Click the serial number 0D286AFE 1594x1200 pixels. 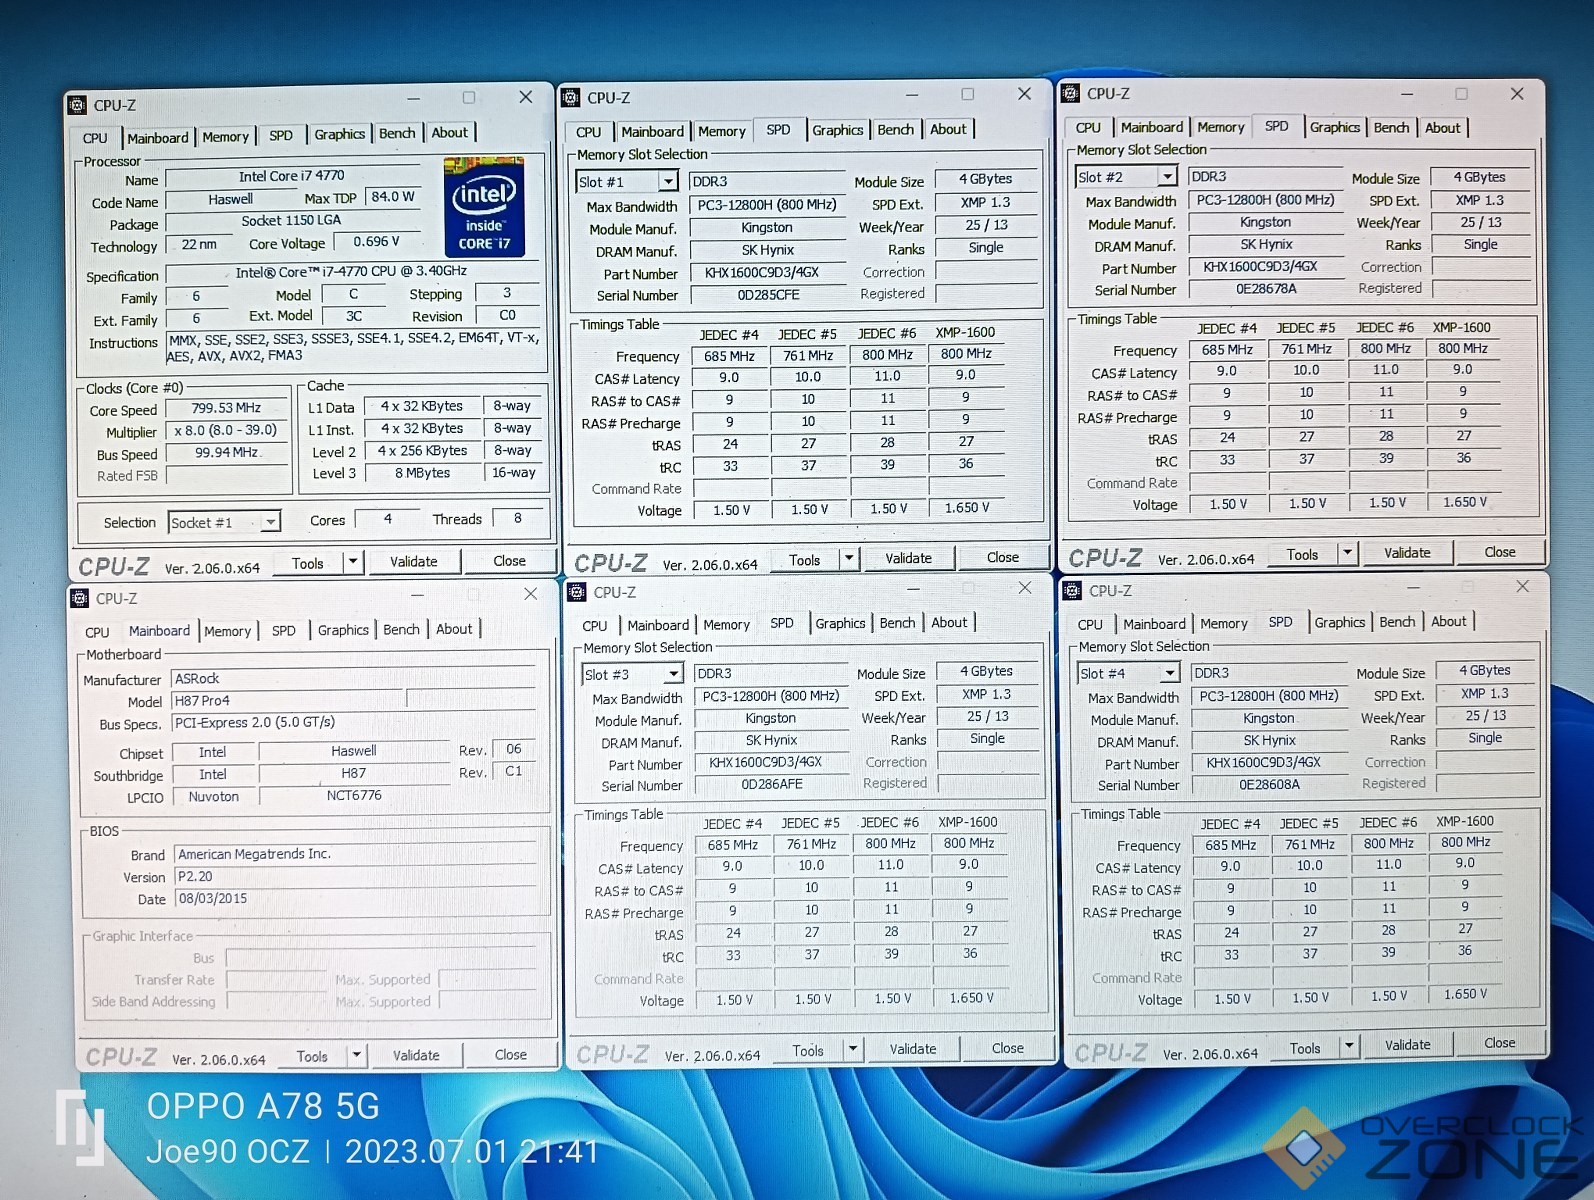coord(772,785)
